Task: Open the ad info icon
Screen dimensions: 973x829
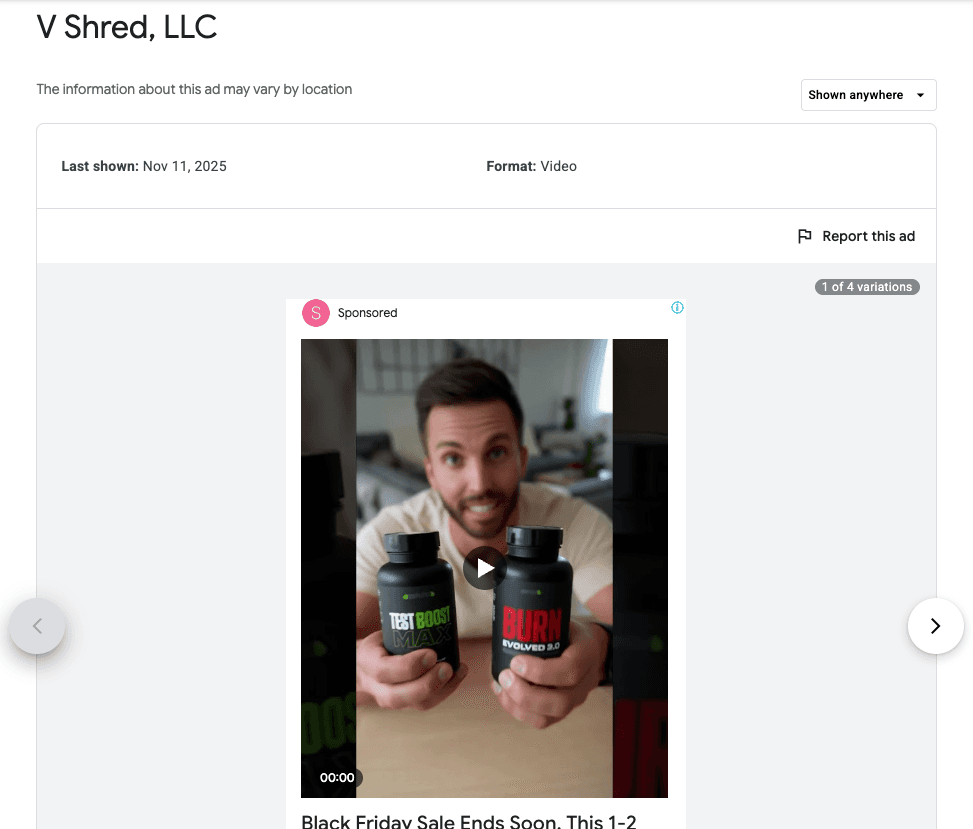Action: click(x=677, y=308)
